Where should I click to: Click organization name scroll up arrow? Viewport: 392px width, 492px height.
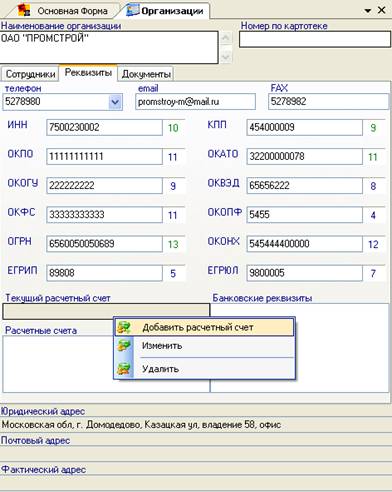point(226,38)
